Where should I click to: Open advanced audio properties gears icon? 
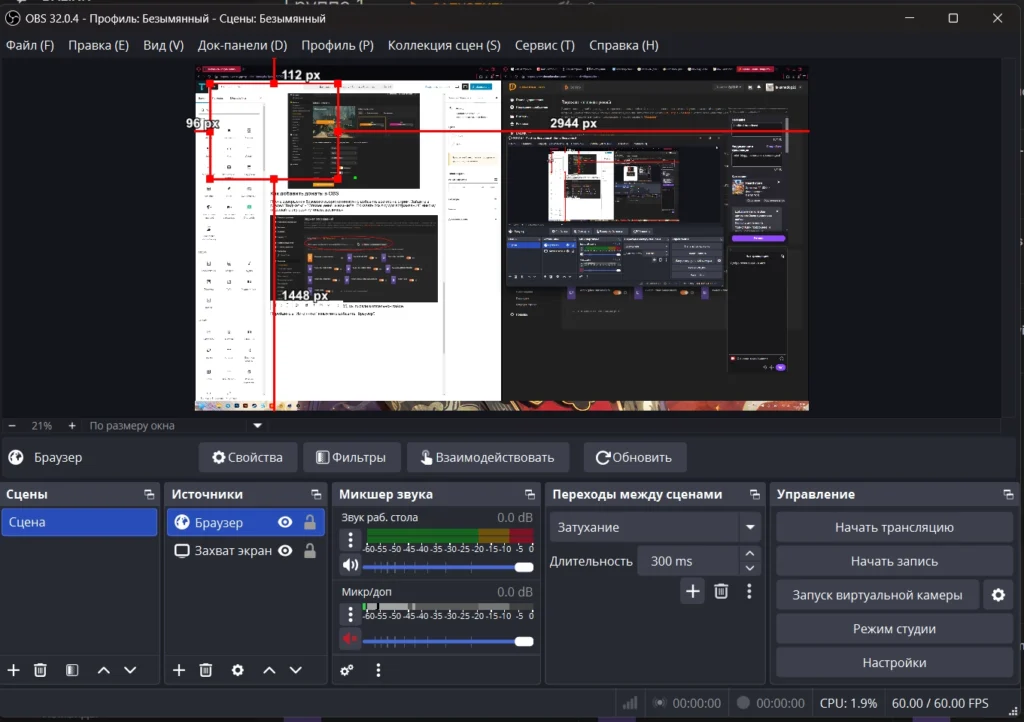pos(347,670)
